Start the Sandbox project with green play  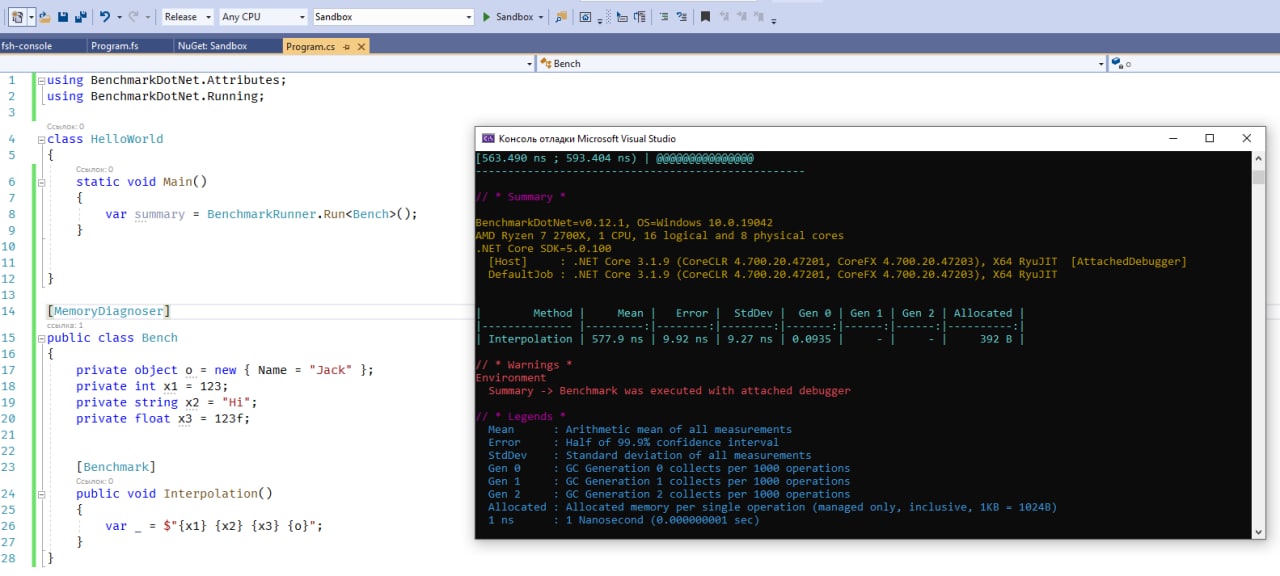click(487, 17)
